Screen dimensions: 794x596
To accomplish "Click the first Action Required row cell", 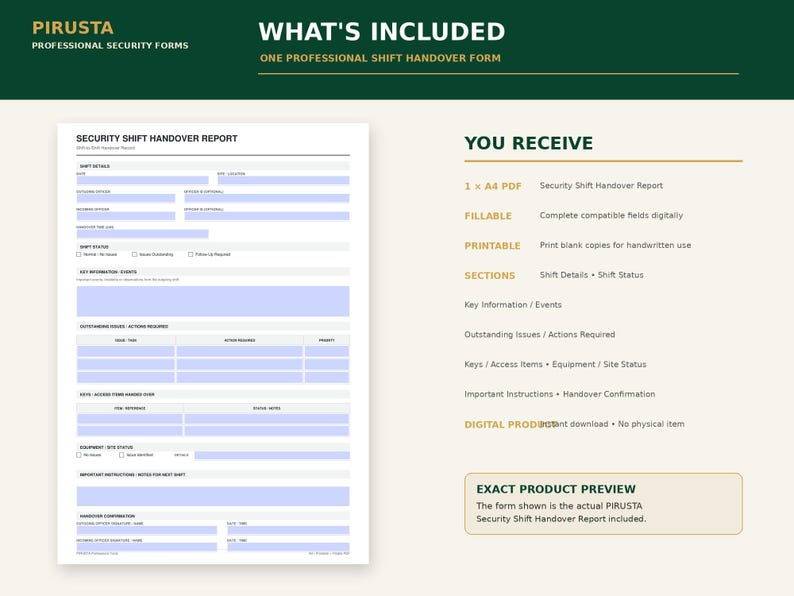I will point(240,351).
